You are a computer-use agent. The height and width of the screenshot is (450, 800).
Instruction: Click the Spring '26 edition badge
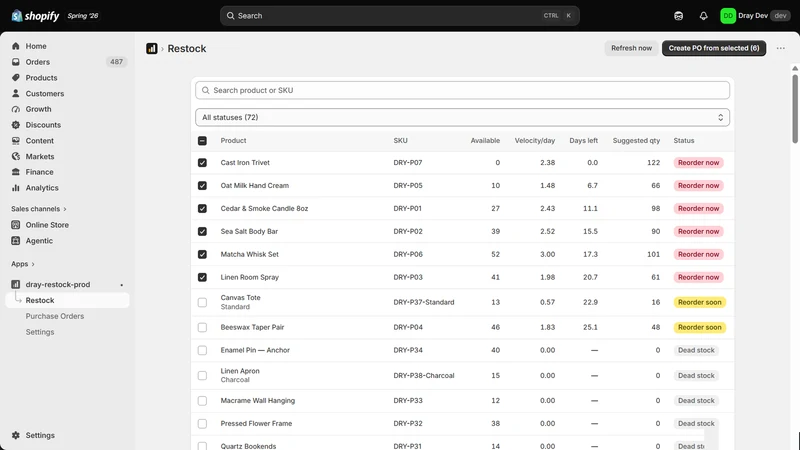(x=83, y=16)
